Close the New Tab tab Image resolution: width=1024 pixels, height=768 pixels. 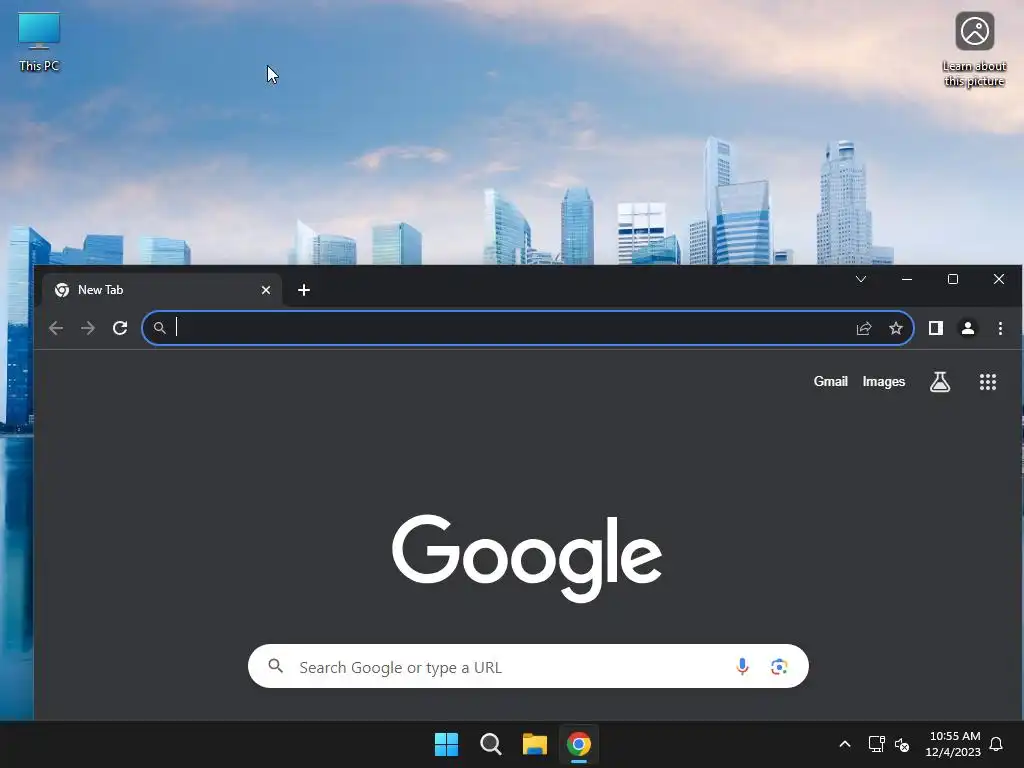point(266,290)
